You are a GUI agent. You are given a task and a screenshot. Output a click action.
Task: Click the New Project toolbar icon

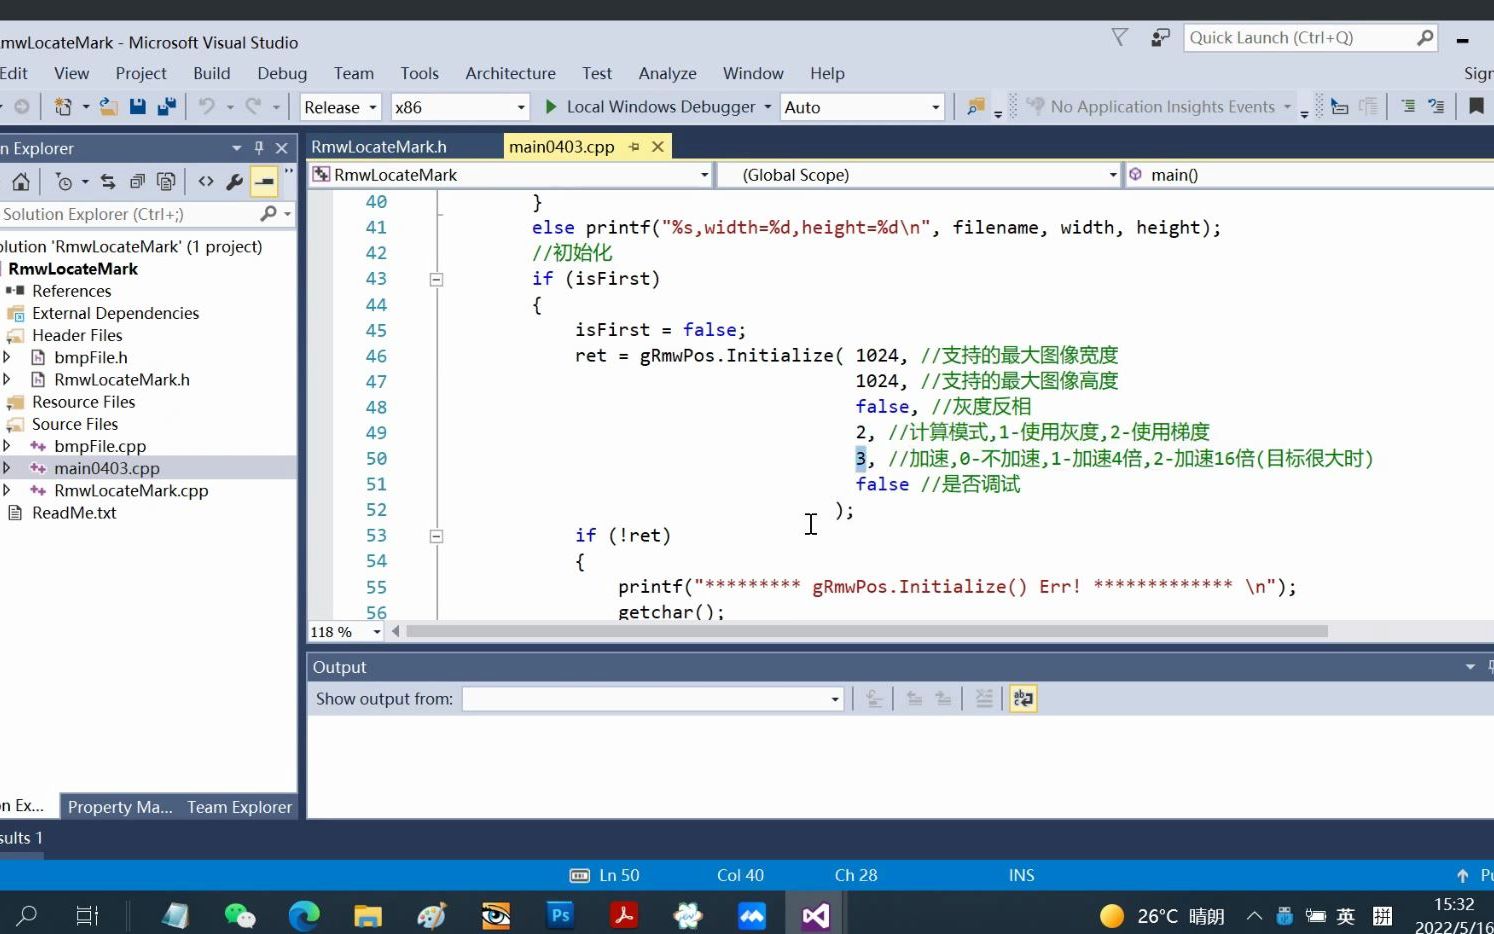(63, 107)
